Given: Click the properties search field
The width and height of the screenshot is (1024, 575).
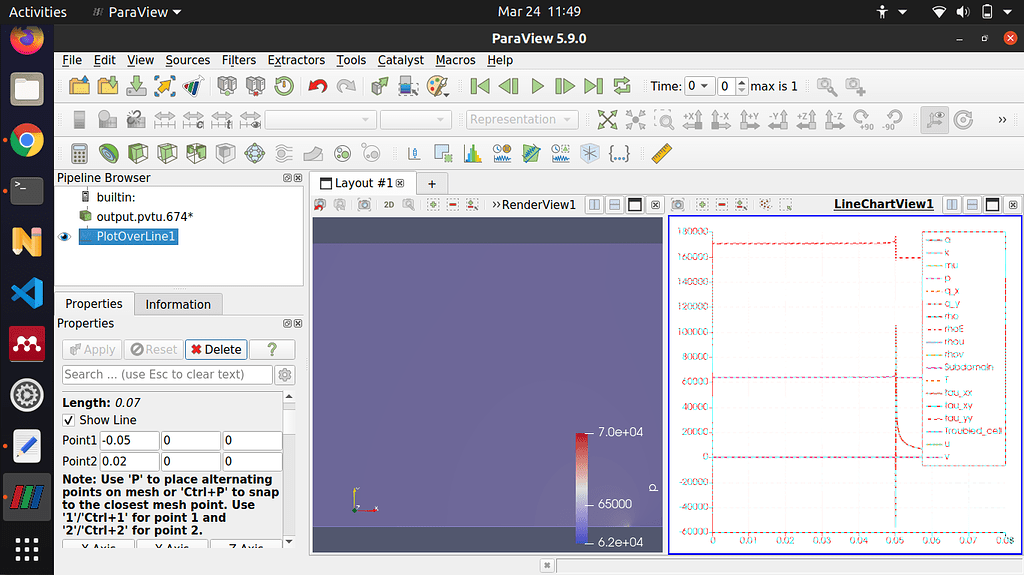Looking at the screenshot, I should (167, 374).
